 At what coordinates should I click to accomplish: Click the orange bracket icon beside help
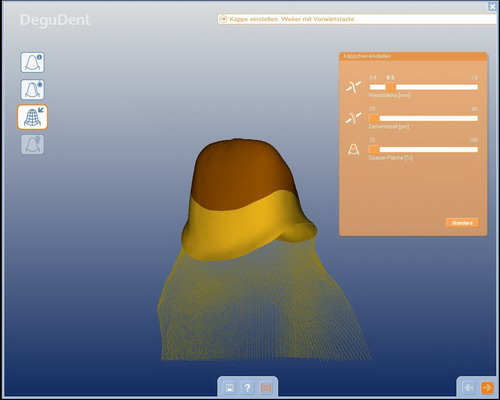point(266,388)
